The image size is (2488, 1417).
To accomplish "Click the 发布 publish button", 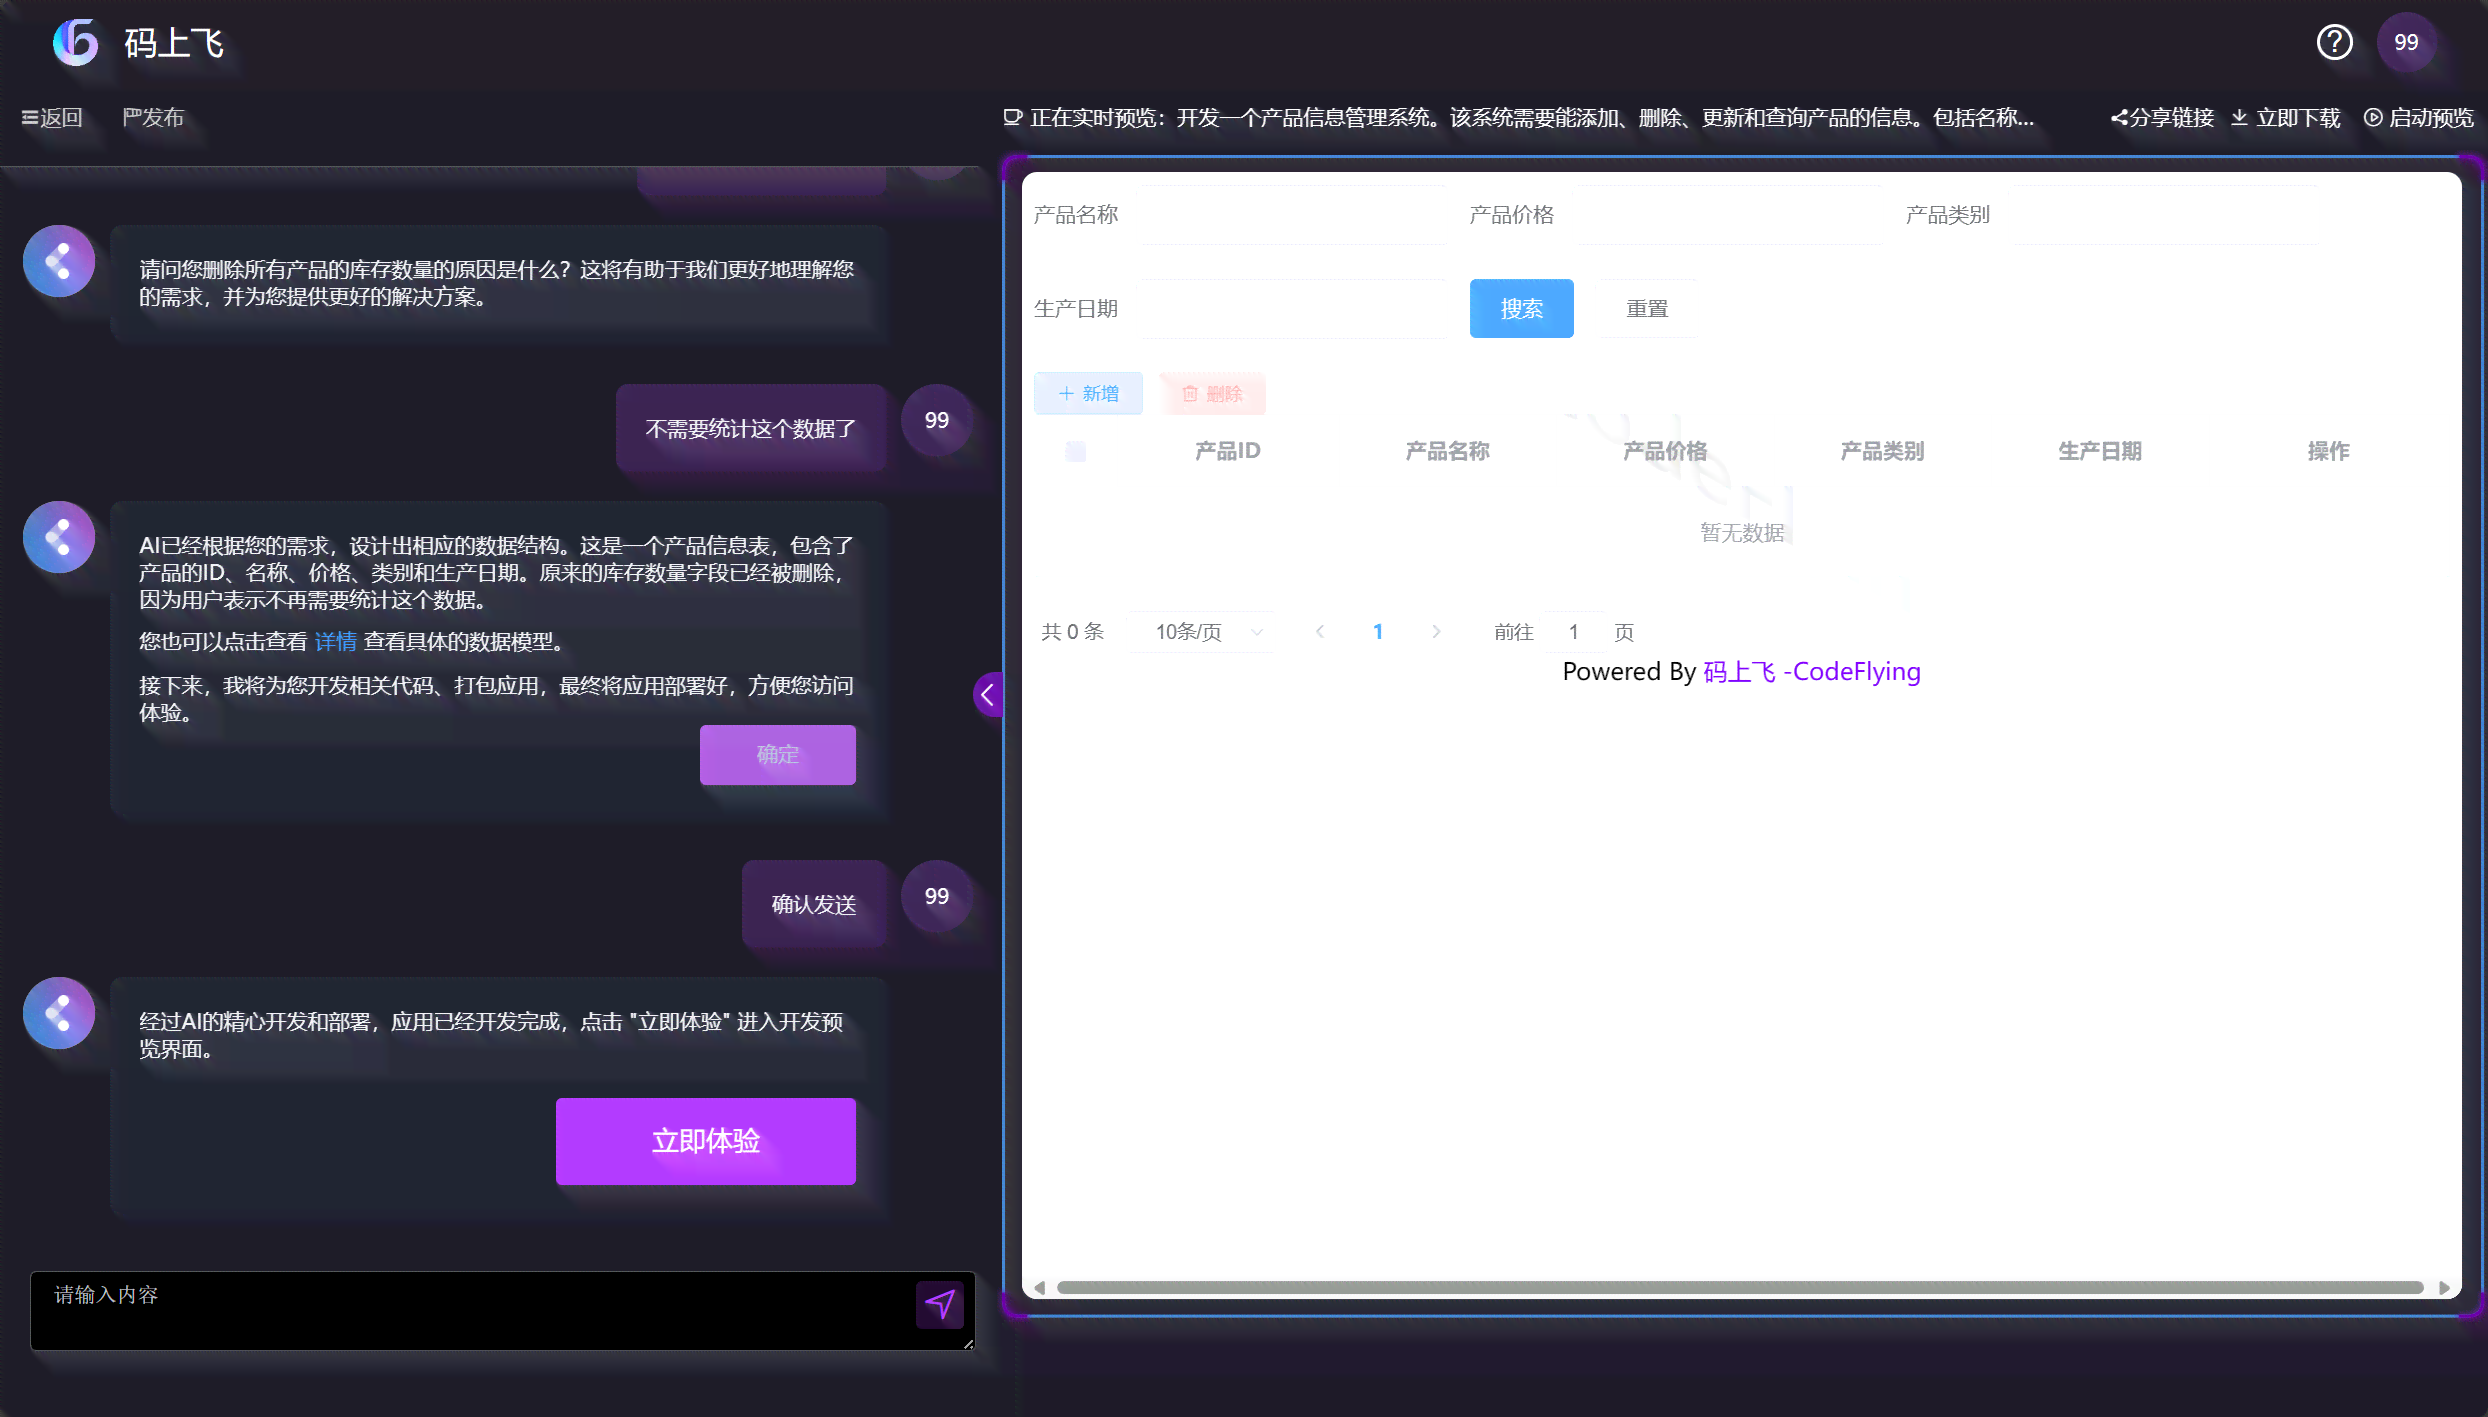I will click(x=153, y=117).
